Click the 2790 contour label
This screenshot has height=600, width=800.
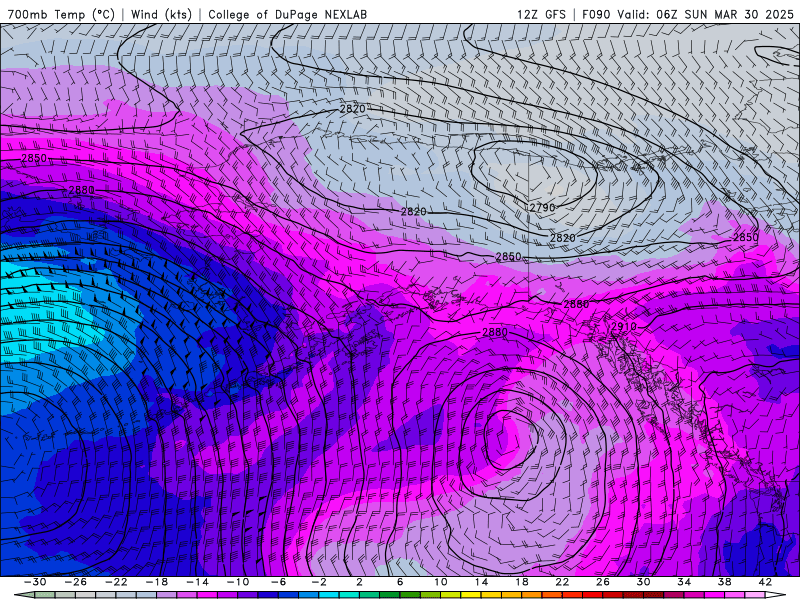click(542, 208)
